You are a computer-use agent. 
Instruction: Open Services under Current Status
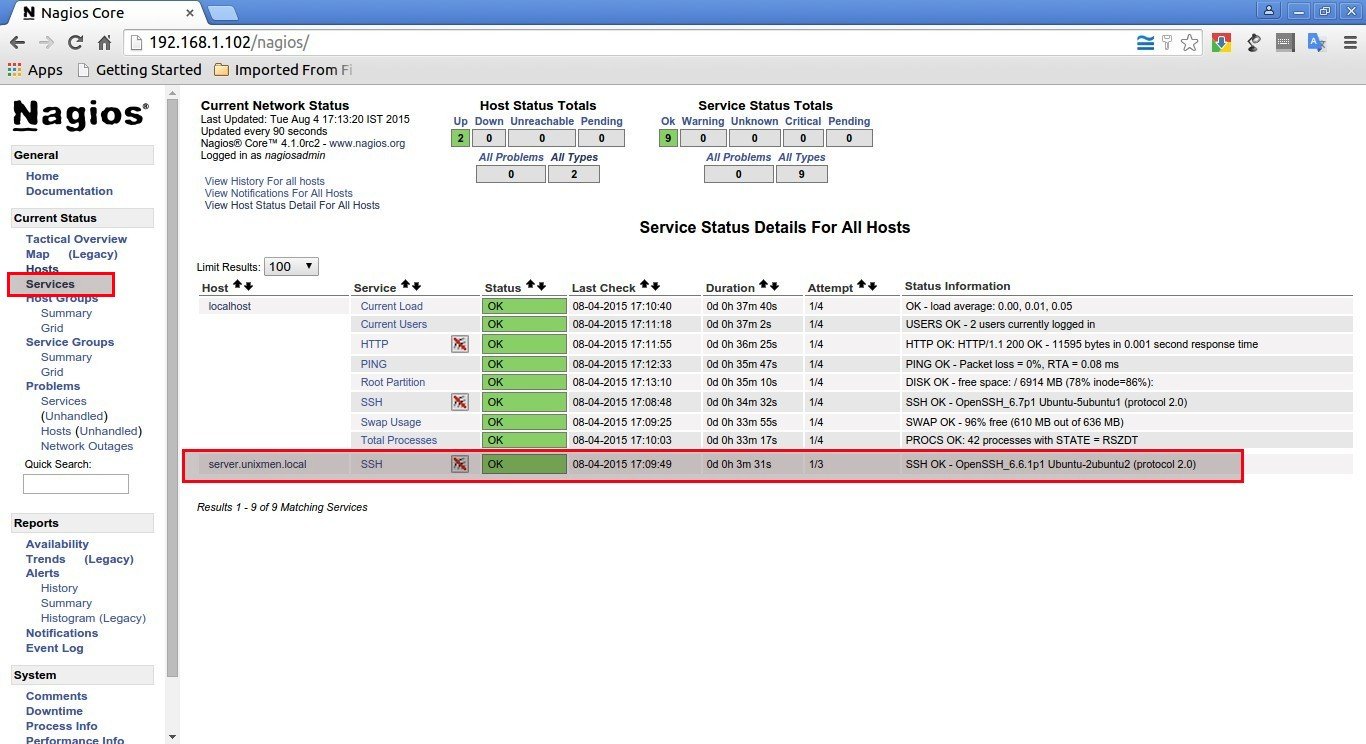(50, 284)
